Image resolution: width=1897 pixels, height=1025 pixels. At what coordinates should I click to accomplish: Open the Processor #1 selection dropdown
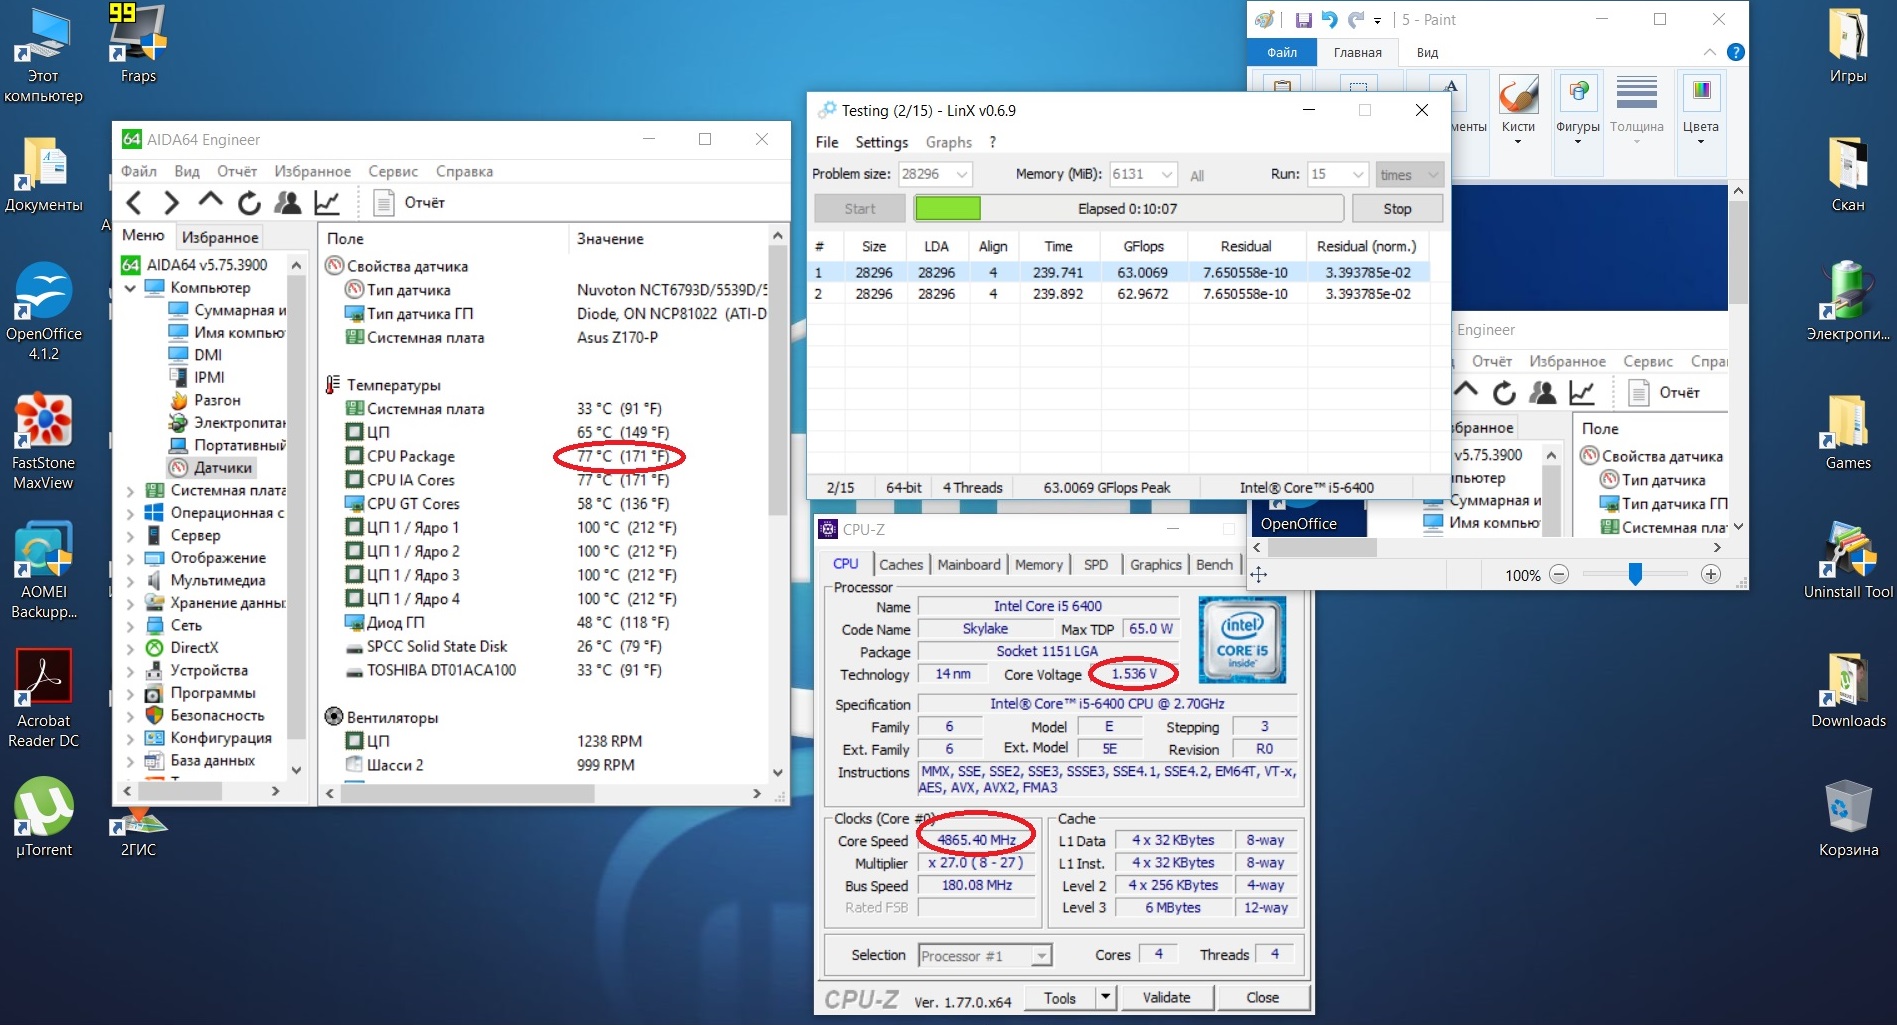(x=1041, y=956)
